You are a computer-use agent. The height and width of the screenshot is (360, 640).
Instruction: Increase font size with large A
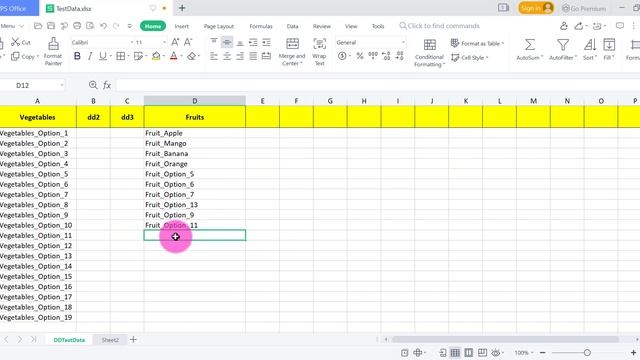point(175,42)
